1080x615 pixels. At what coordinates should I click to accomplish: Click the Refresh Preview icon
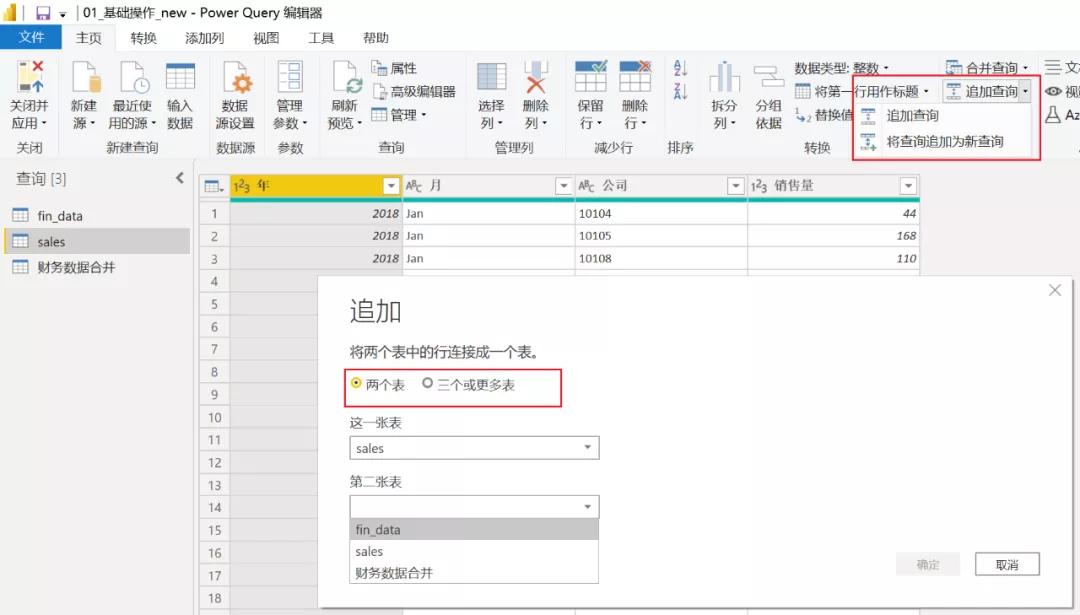coord(346,76)
